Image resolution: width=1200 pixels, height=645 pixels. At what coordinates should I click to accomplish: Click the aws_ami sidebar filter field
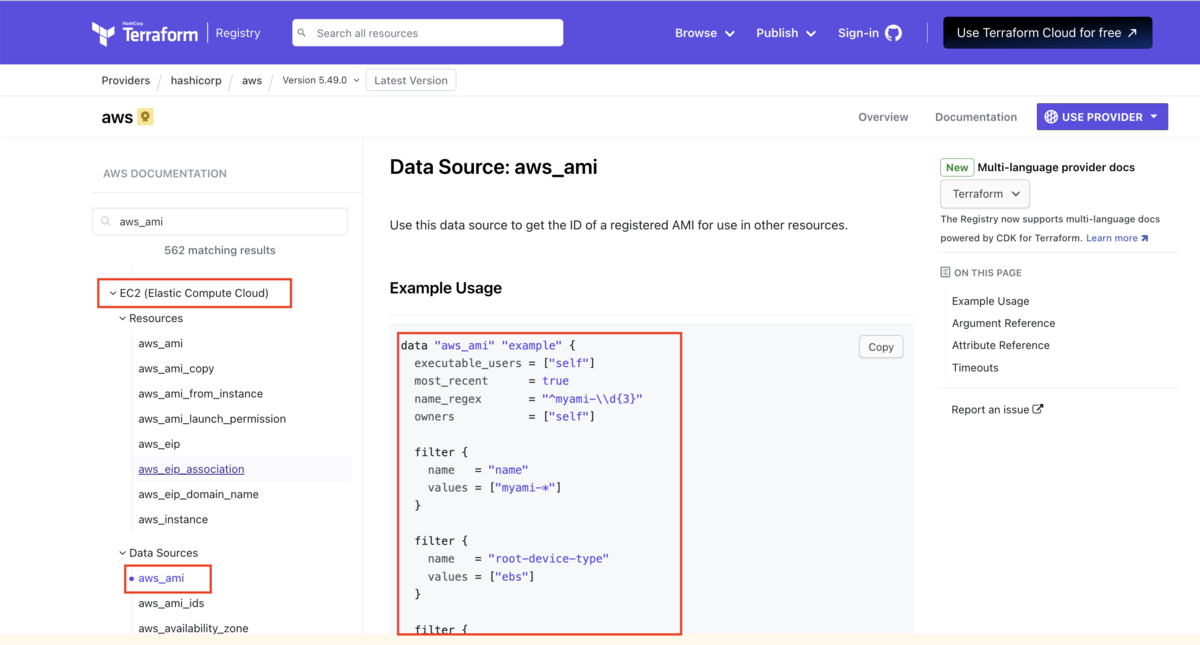pos(220,222)
